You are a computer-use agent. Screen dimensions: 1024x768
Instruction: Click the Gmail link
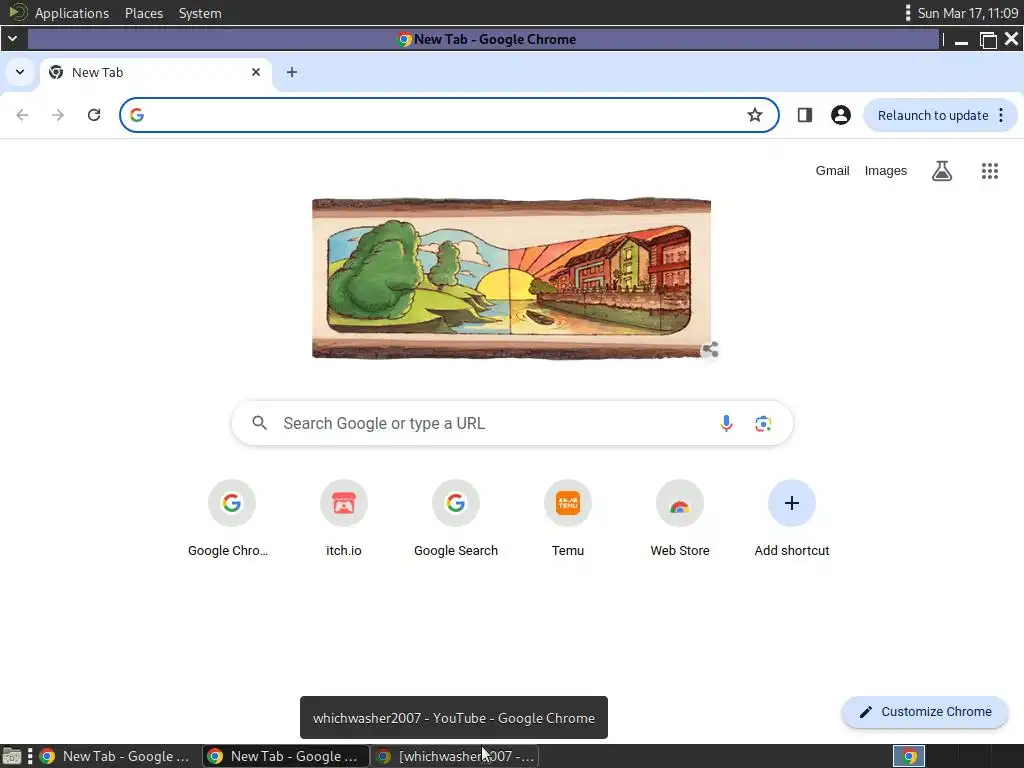[x=832, y=170]
